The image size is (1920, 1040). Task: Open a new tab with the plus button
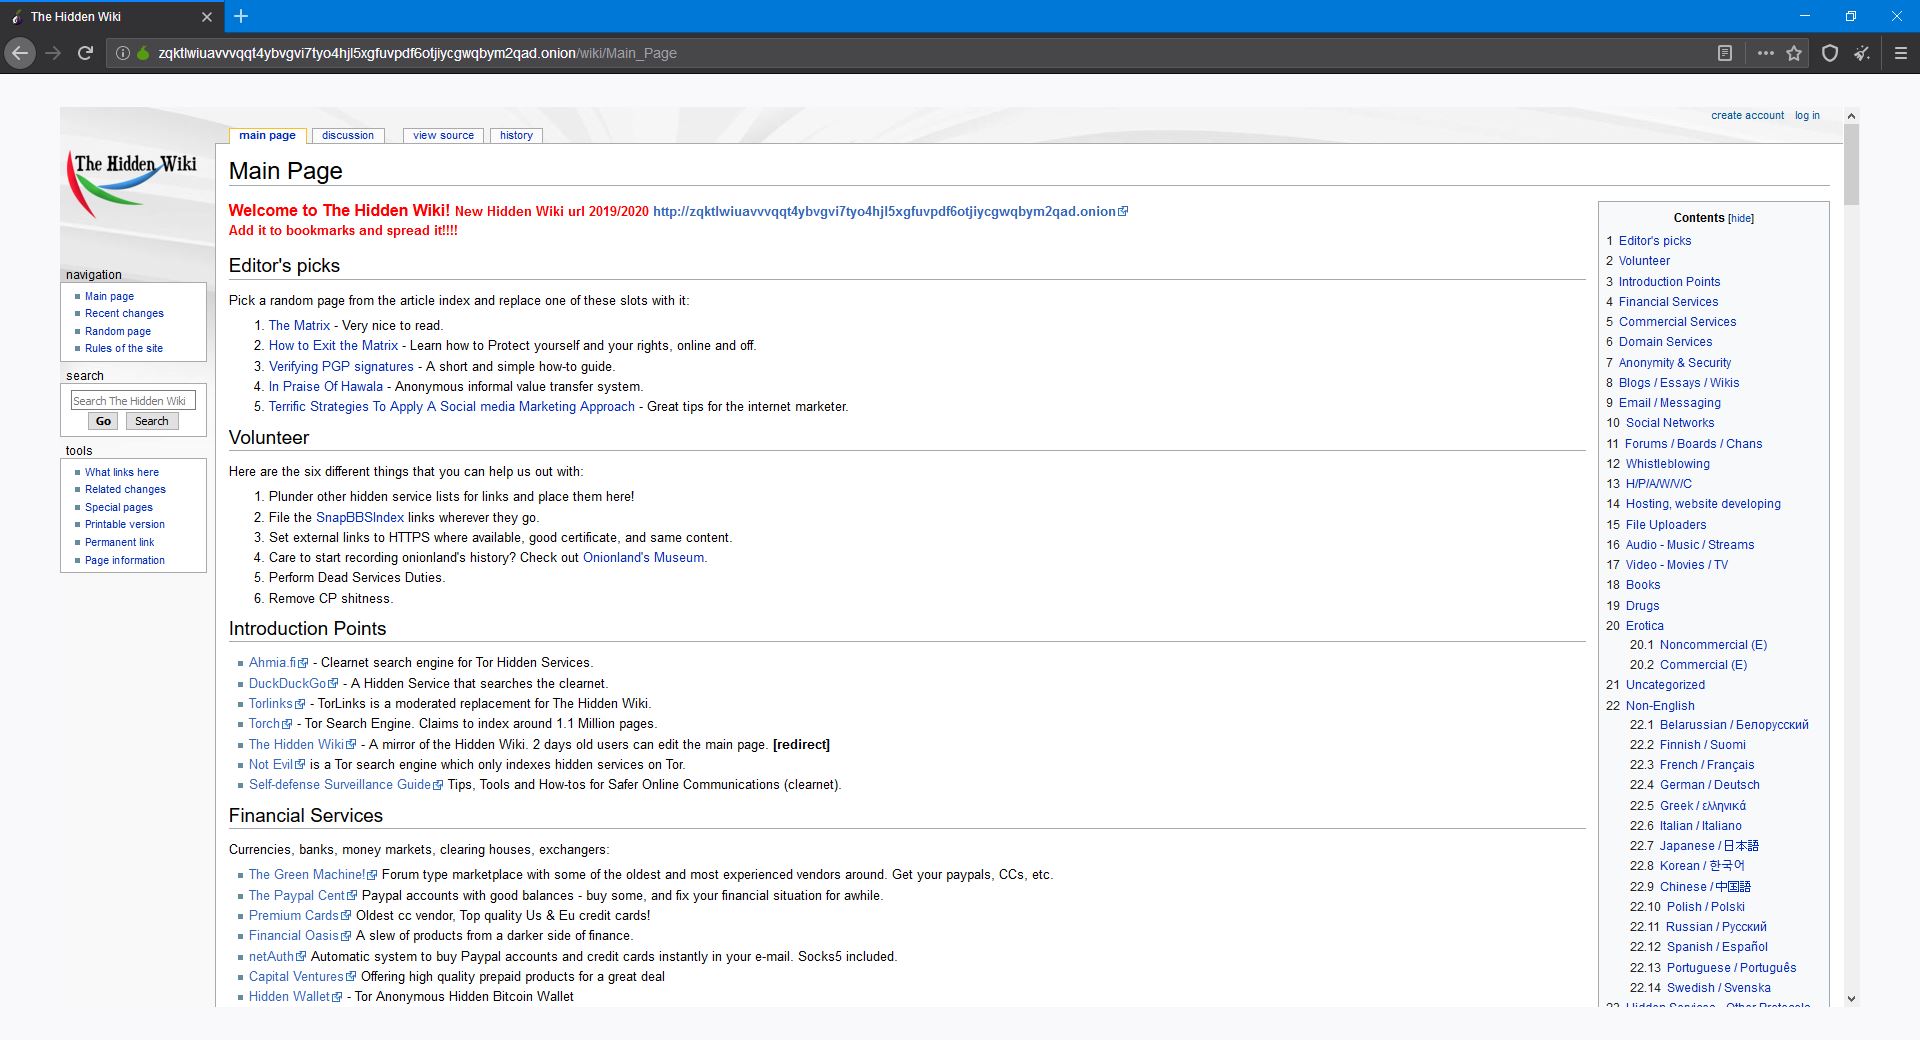(241, 16)
